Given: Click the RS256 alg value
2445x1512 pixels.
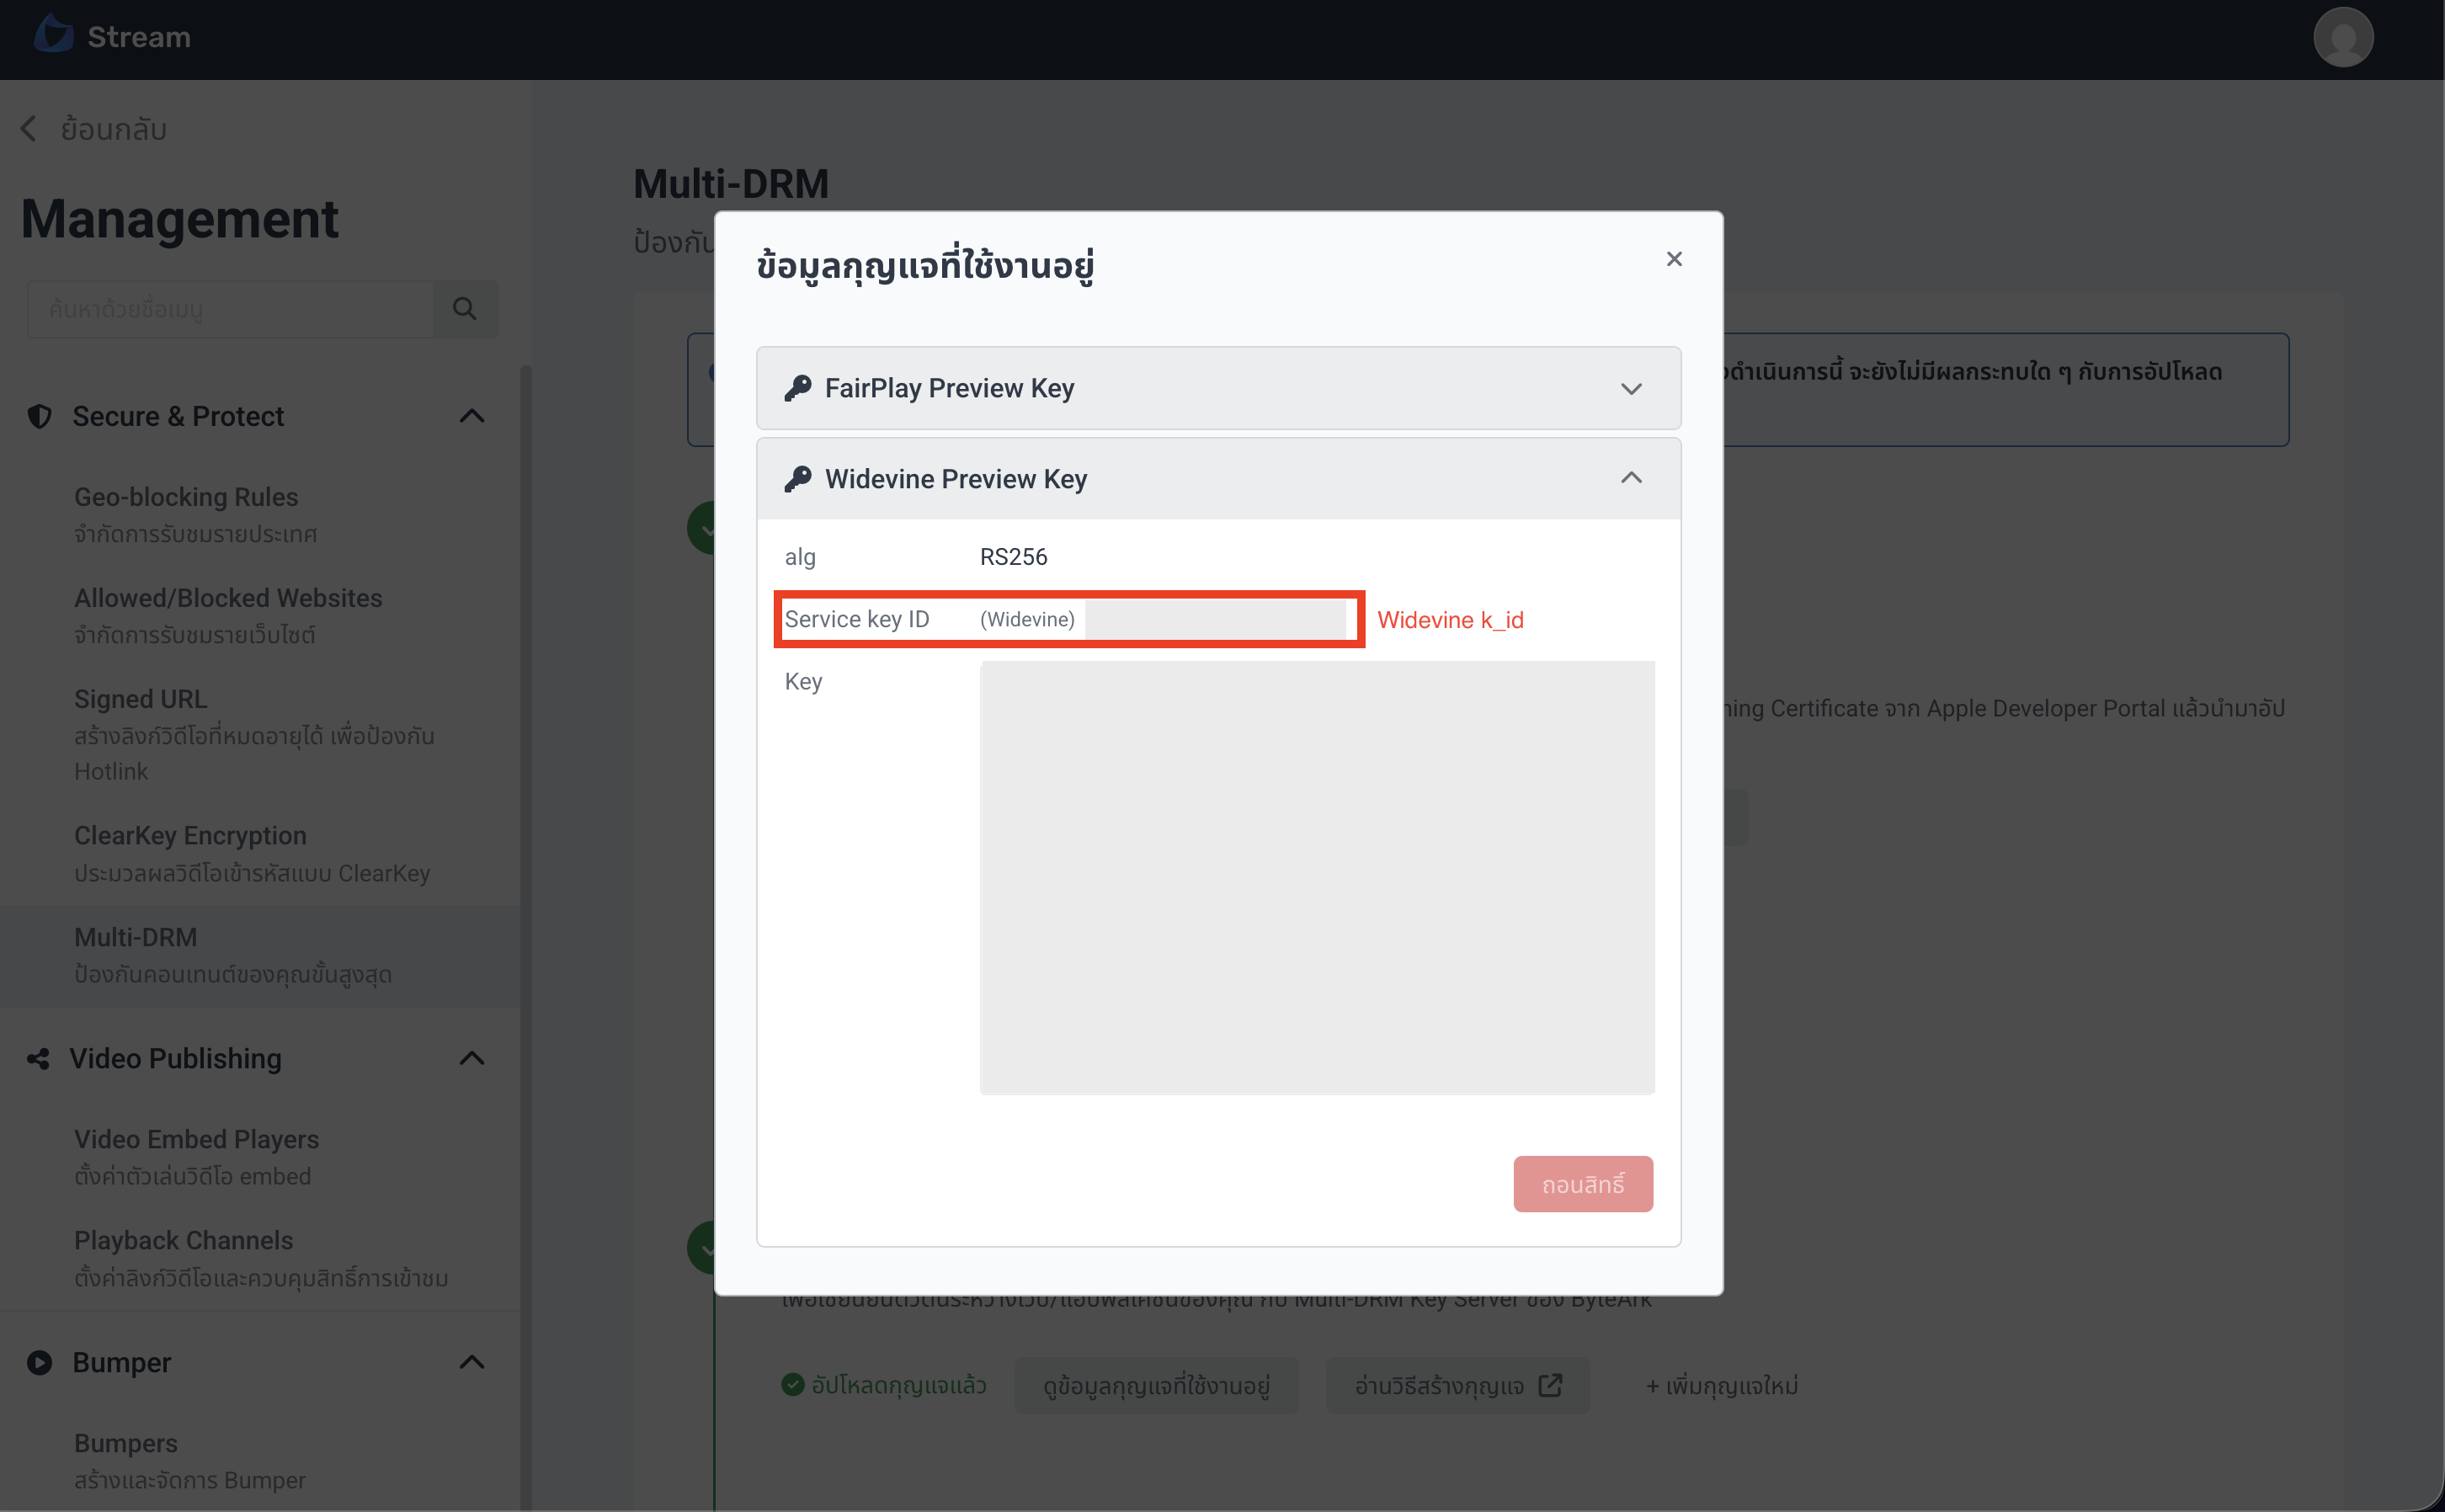Looking at the screenshot, I should (x=1013, y=557).
